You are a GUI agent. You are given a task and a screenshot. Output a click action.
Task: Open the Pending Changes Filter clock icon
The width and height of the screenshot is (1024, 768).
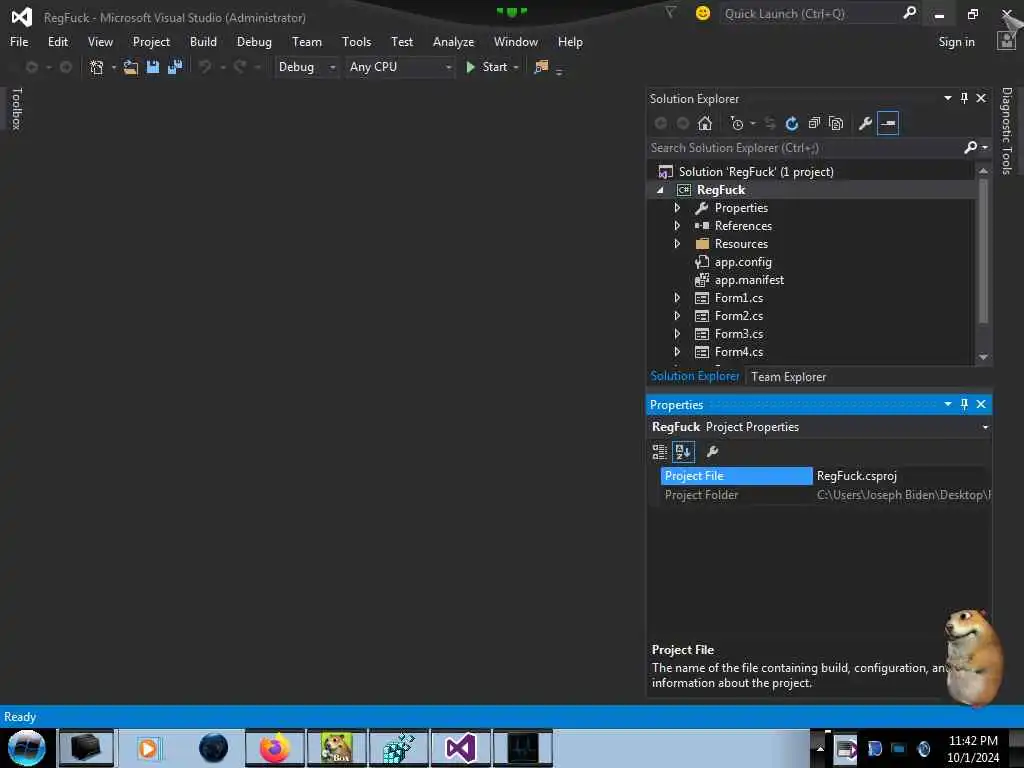coord(737,123)
